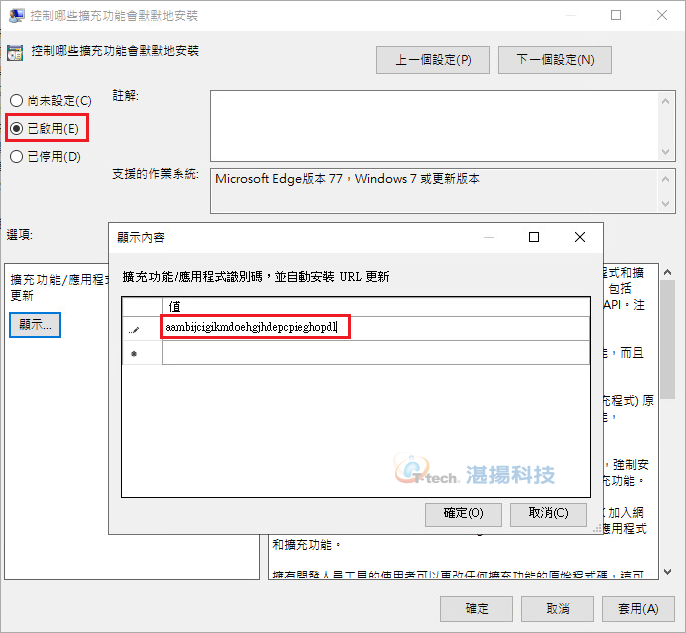686x633 pixels.
Task: Click the 註解 box scroll up arrow
Action: point(665,101)
